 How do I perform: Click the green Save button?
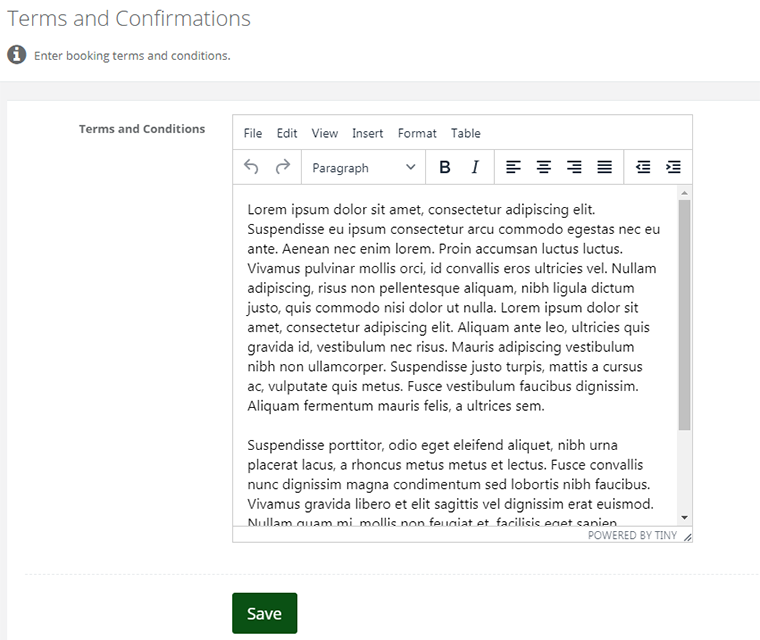point(265,613)
